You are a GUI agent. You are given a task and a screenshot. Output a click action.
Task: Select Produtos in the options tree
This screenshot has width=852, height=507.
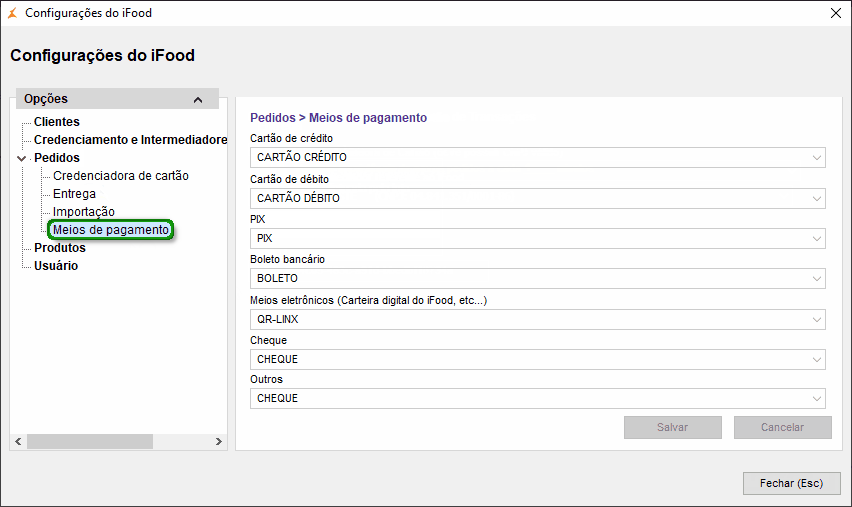60,248
